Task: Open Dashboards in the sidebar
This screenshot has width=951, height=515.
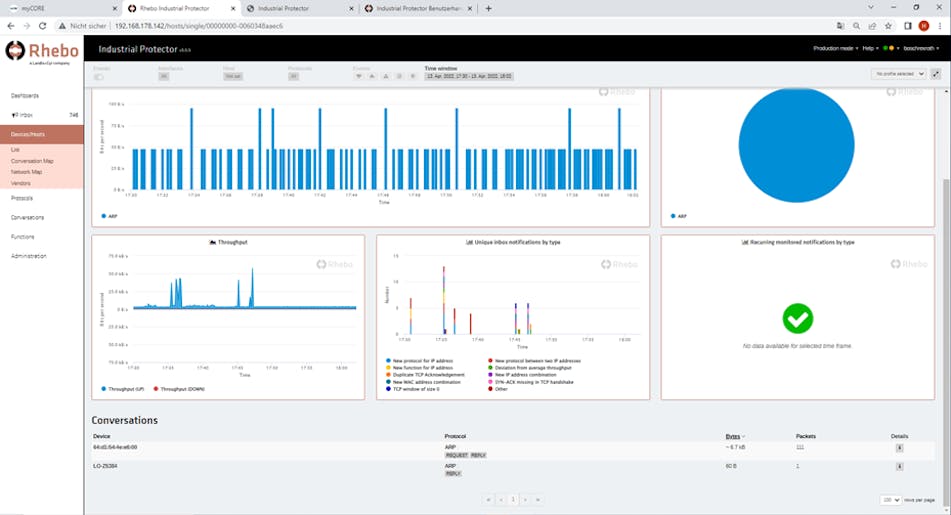Action: 25,96
